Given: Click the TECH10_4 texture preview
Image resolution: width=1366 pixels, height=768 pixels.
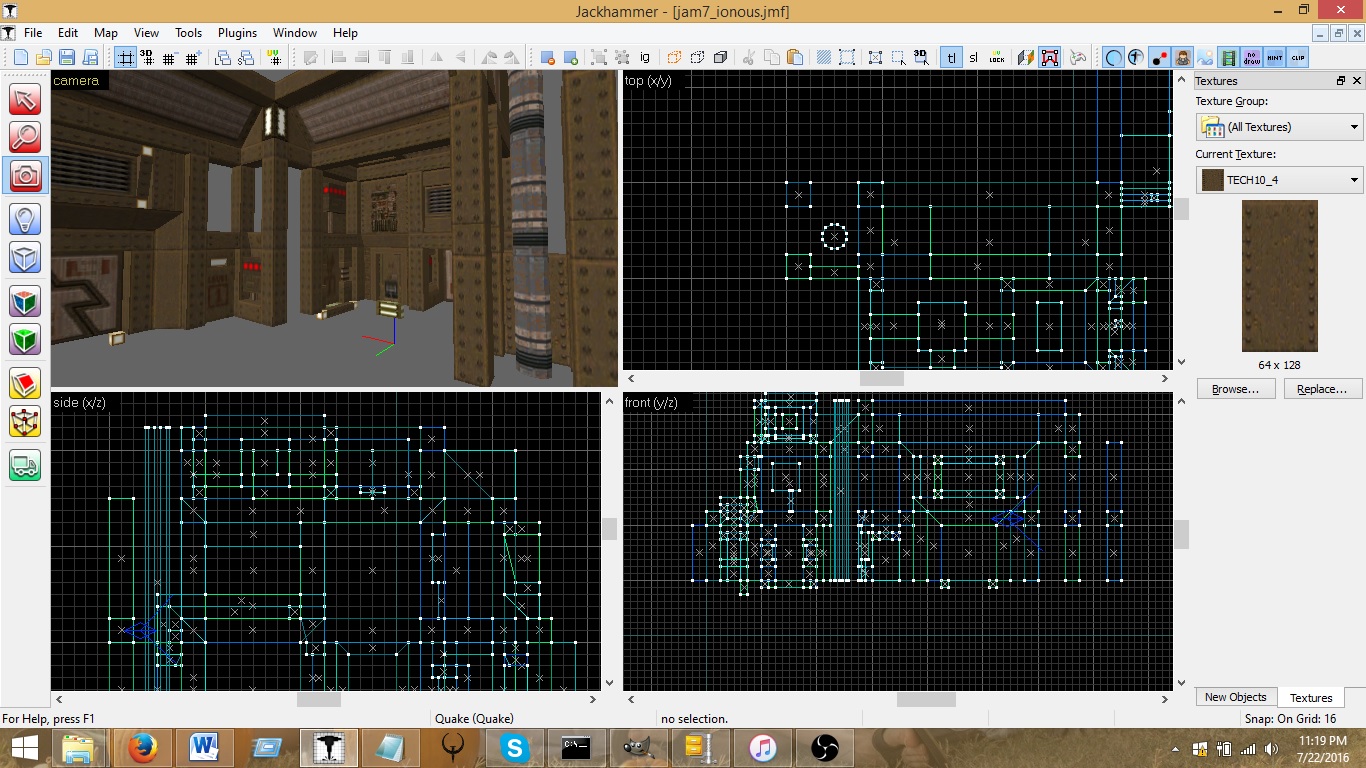Looking at the screenshot, I should pos(1279,276).
